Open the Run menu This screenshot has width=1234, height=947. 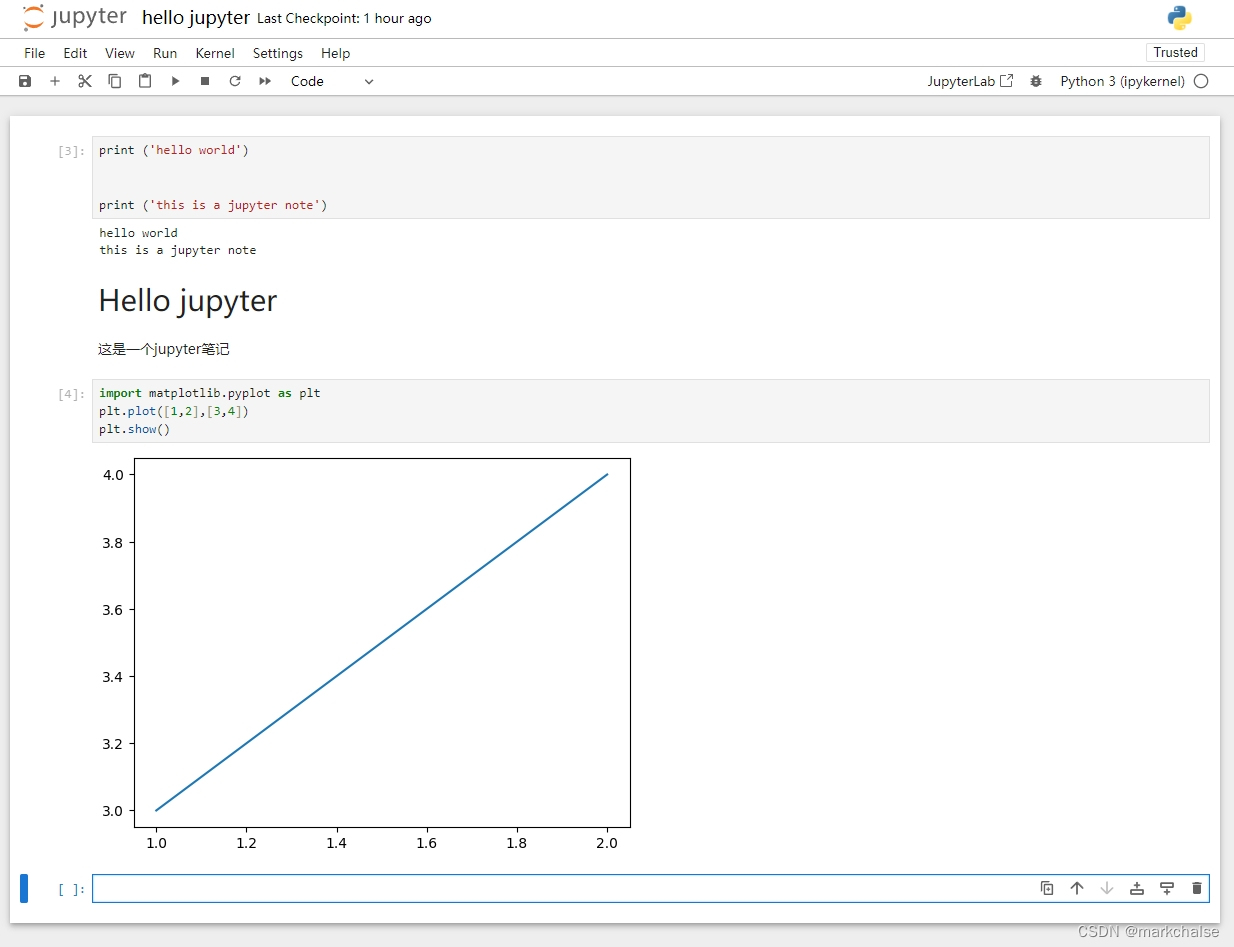pyautogui.click(x=165, y=53)
